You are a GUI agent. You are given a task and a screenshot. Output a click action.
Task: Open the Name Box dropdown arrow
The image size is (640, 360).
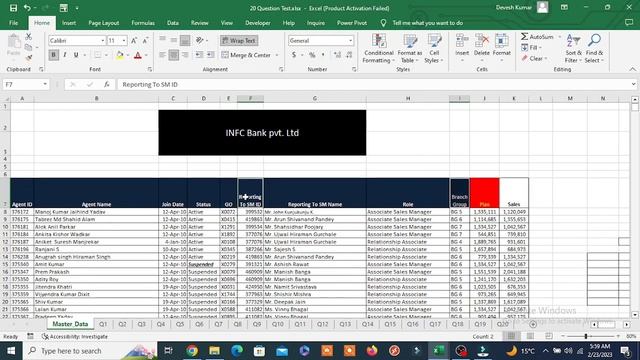[x=45, y=84]
